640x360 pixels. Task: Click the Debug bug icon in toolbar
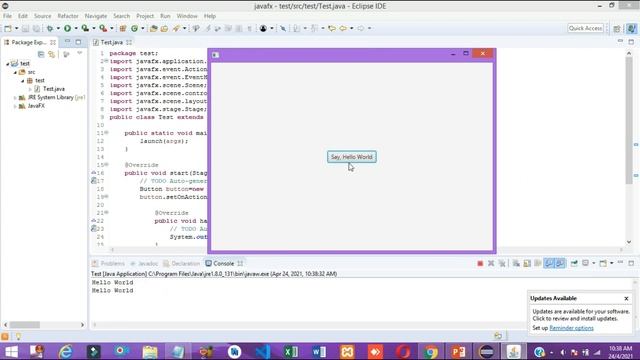pos(50,28)
